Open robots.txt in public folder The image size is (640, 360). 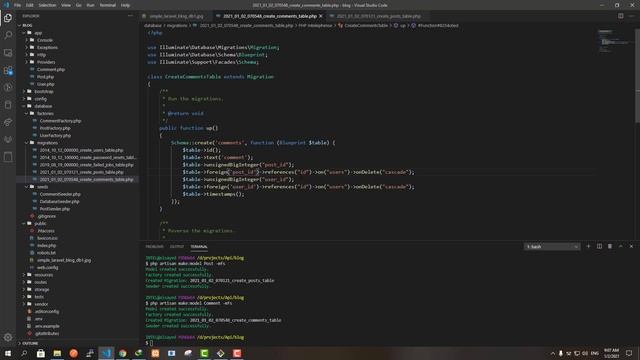[x=46, y=253]
